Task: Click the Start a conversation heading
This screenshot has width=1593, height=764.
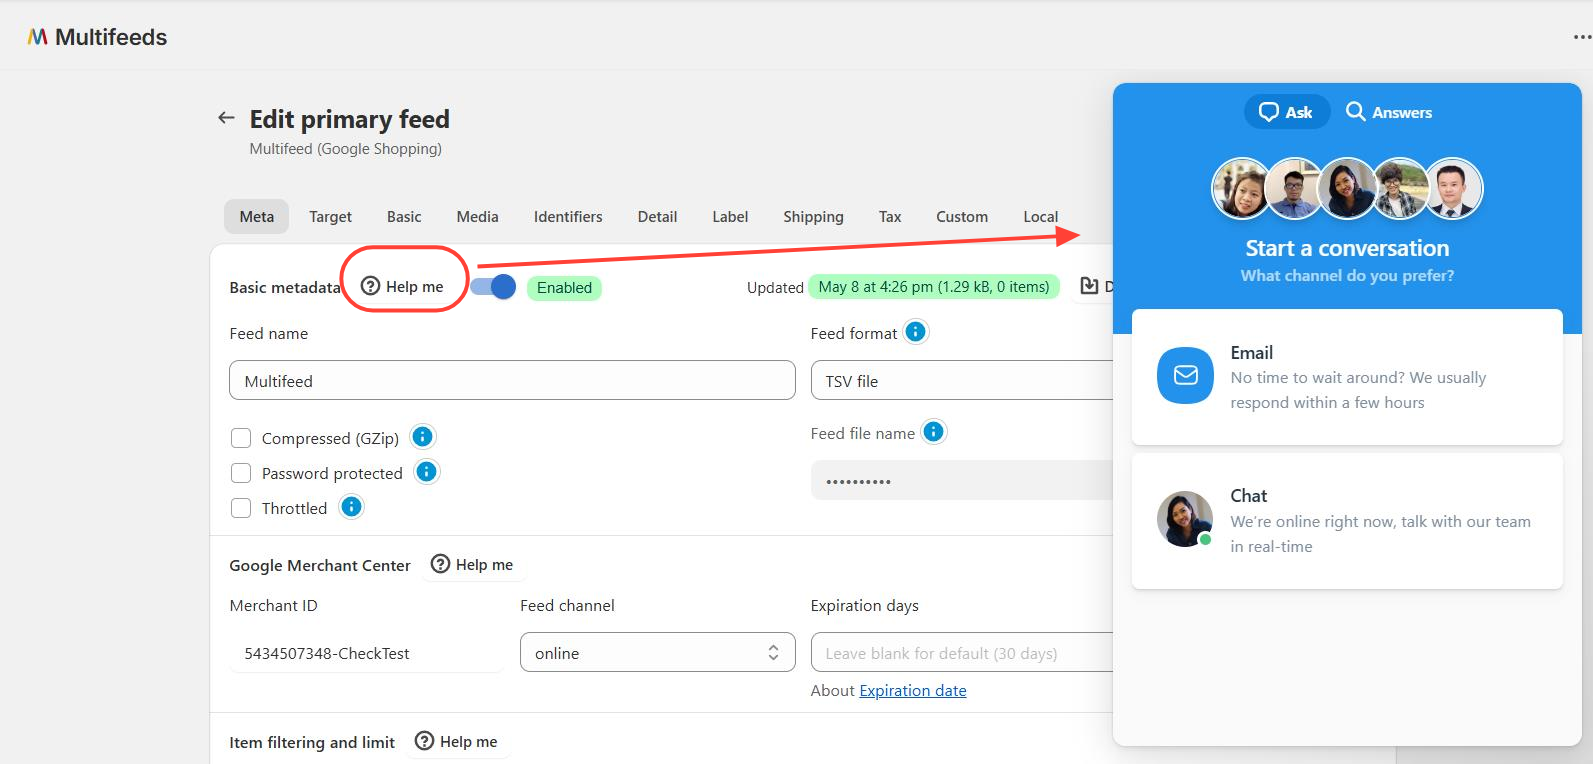Action: 1347,248
